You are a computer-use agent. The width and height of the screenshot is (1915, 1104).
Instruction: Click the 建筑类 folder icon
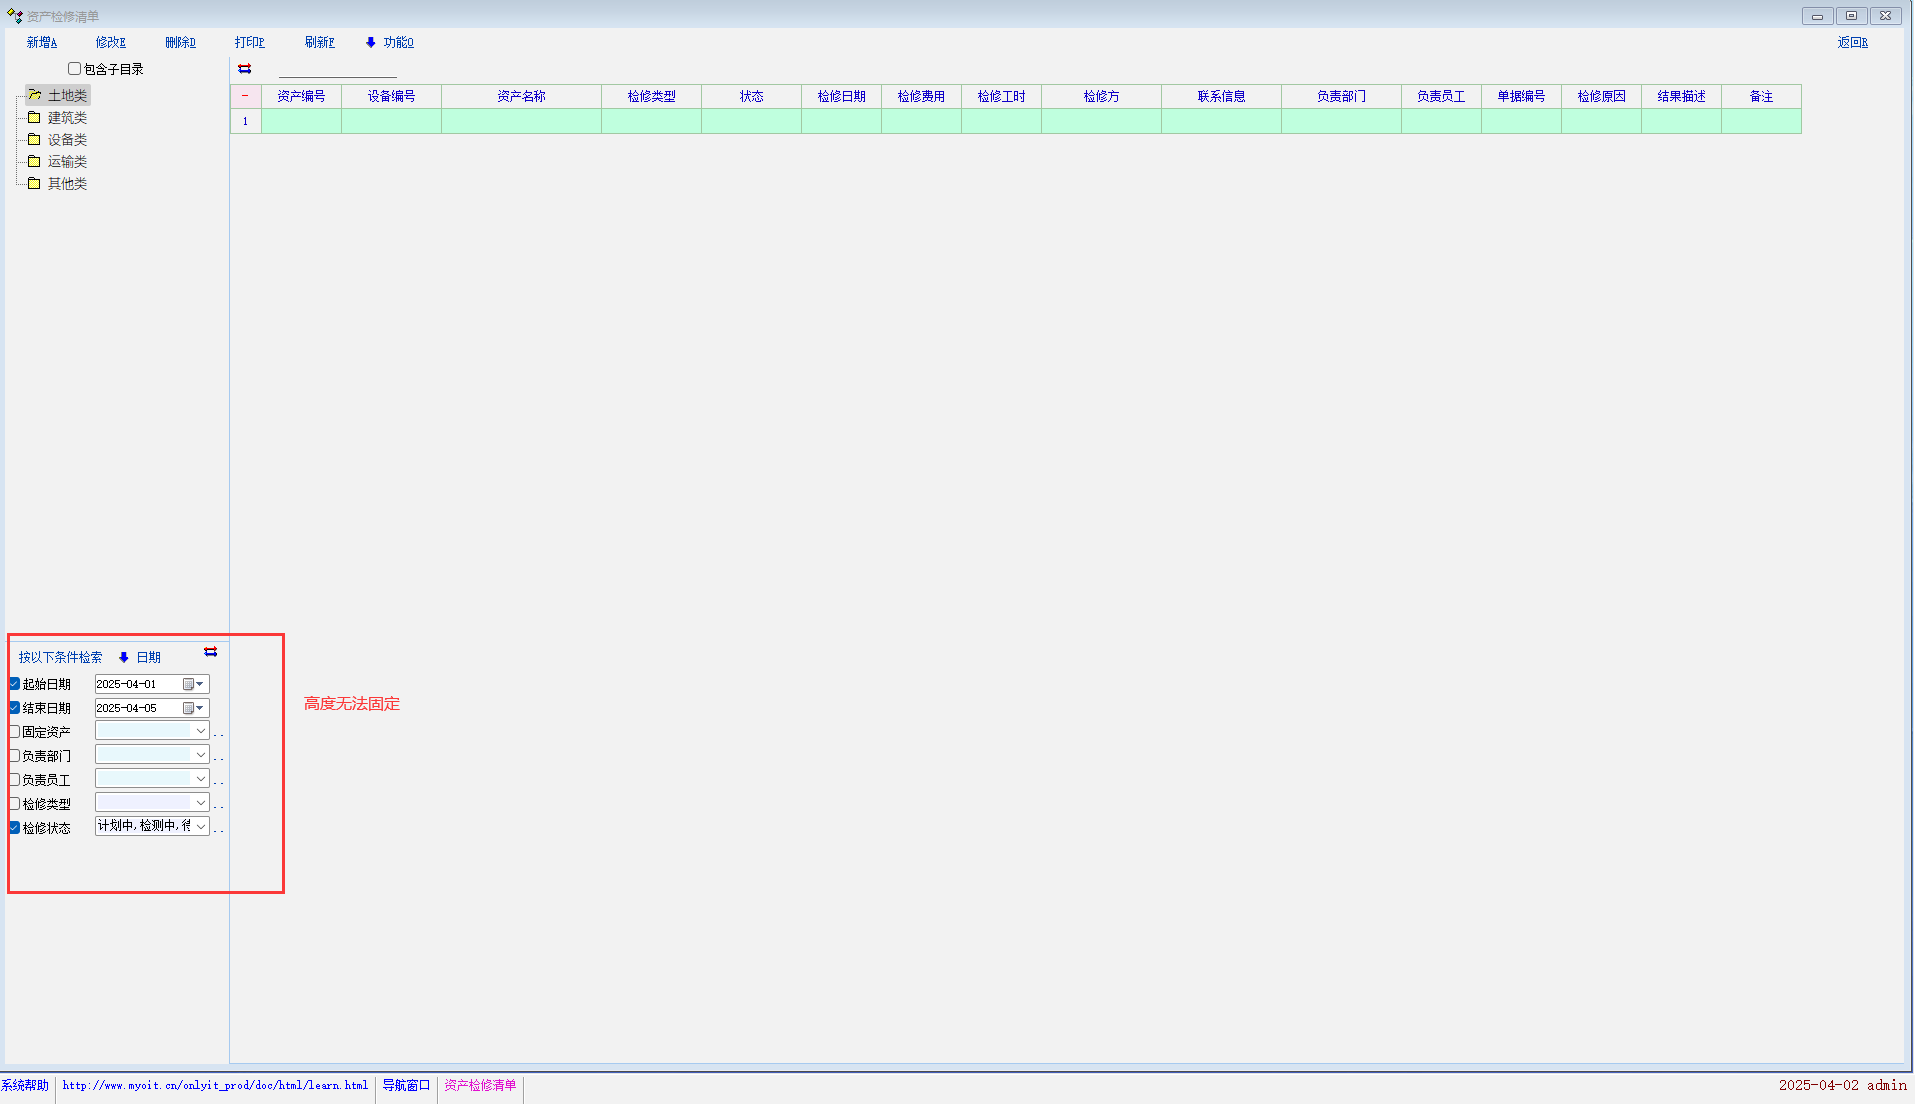pos(34,118)
